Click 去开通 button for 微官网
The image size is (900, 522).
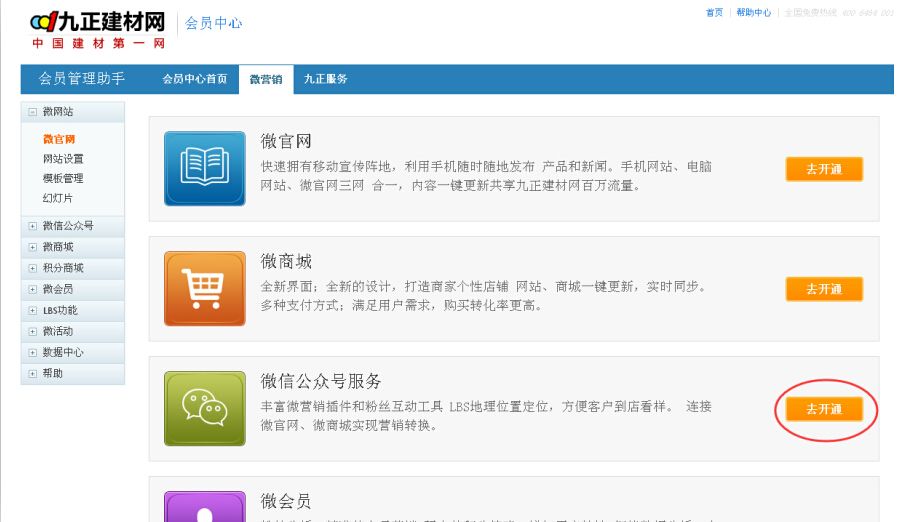tap(824, 169)
